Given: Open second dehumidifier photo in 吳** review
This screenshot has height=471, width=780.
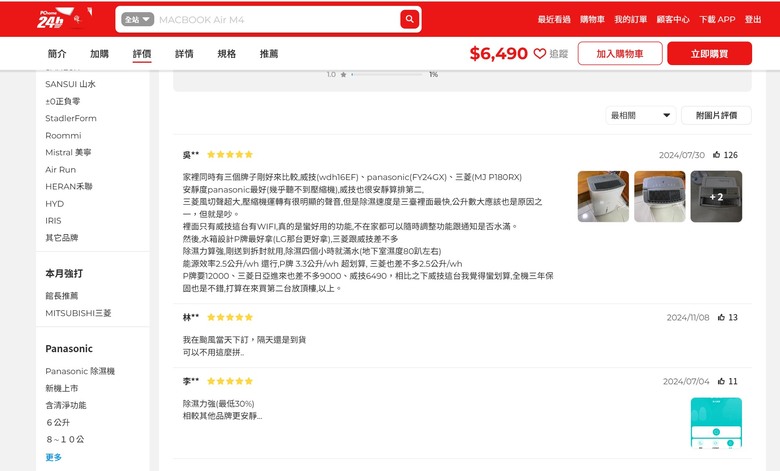Looking at the screenshot, I should (660, 196).
